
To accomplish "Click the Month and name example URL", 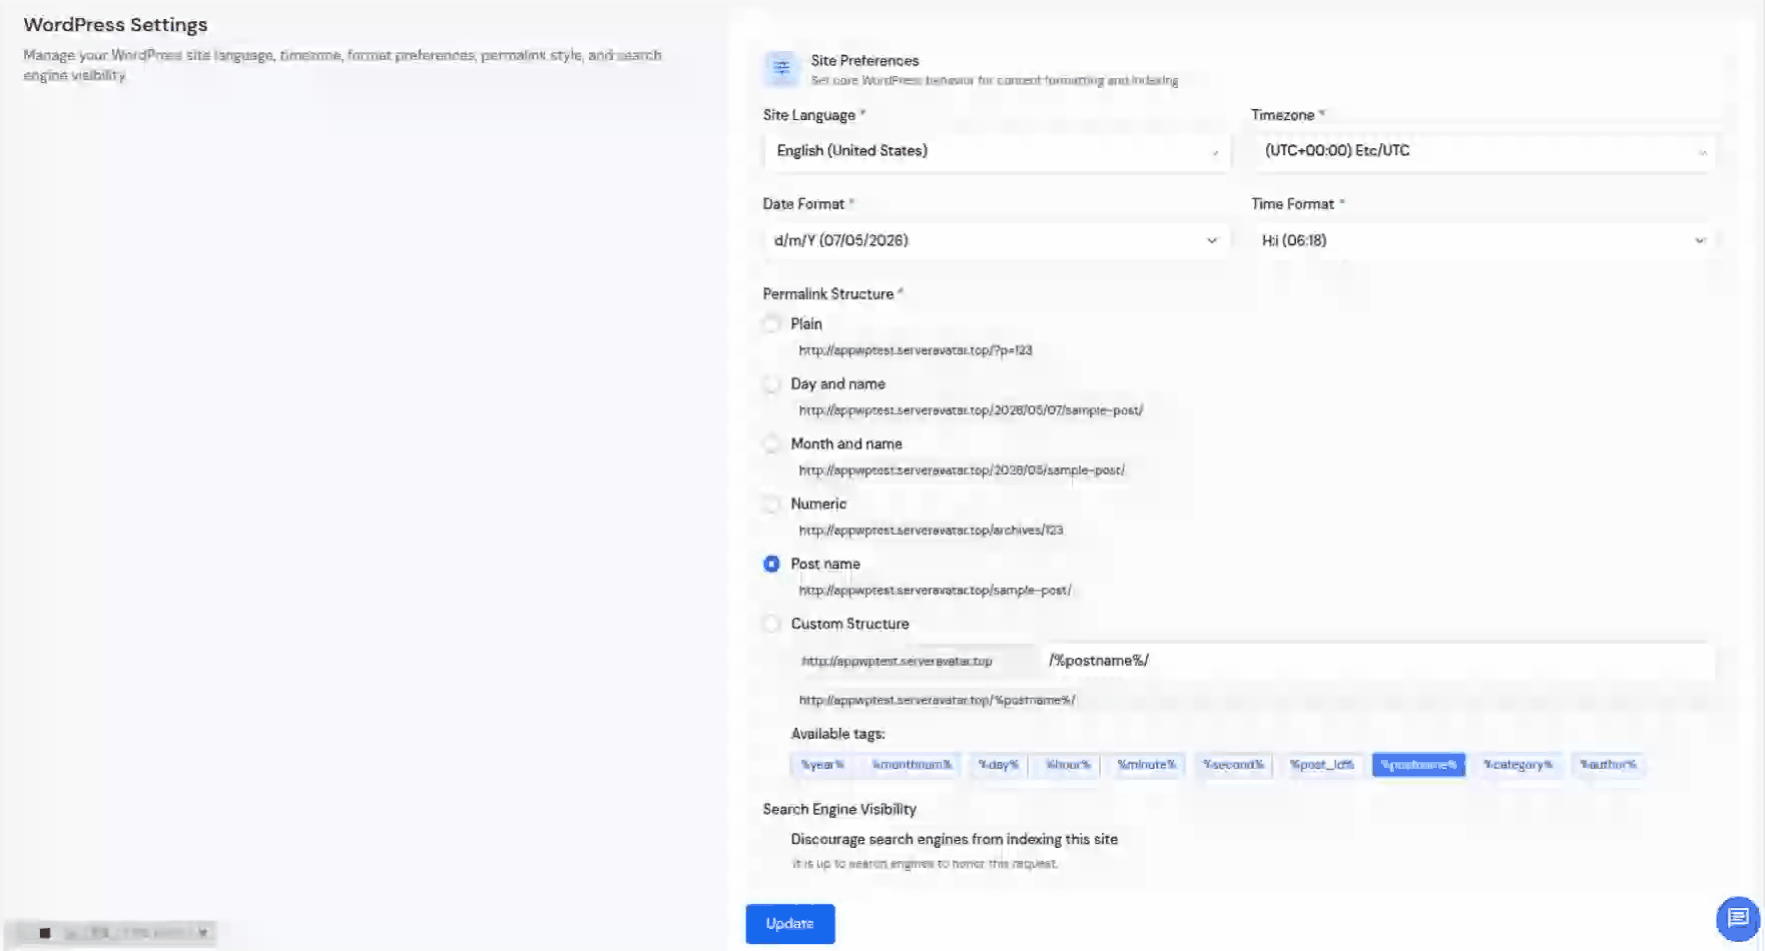I will pos(961,471).
